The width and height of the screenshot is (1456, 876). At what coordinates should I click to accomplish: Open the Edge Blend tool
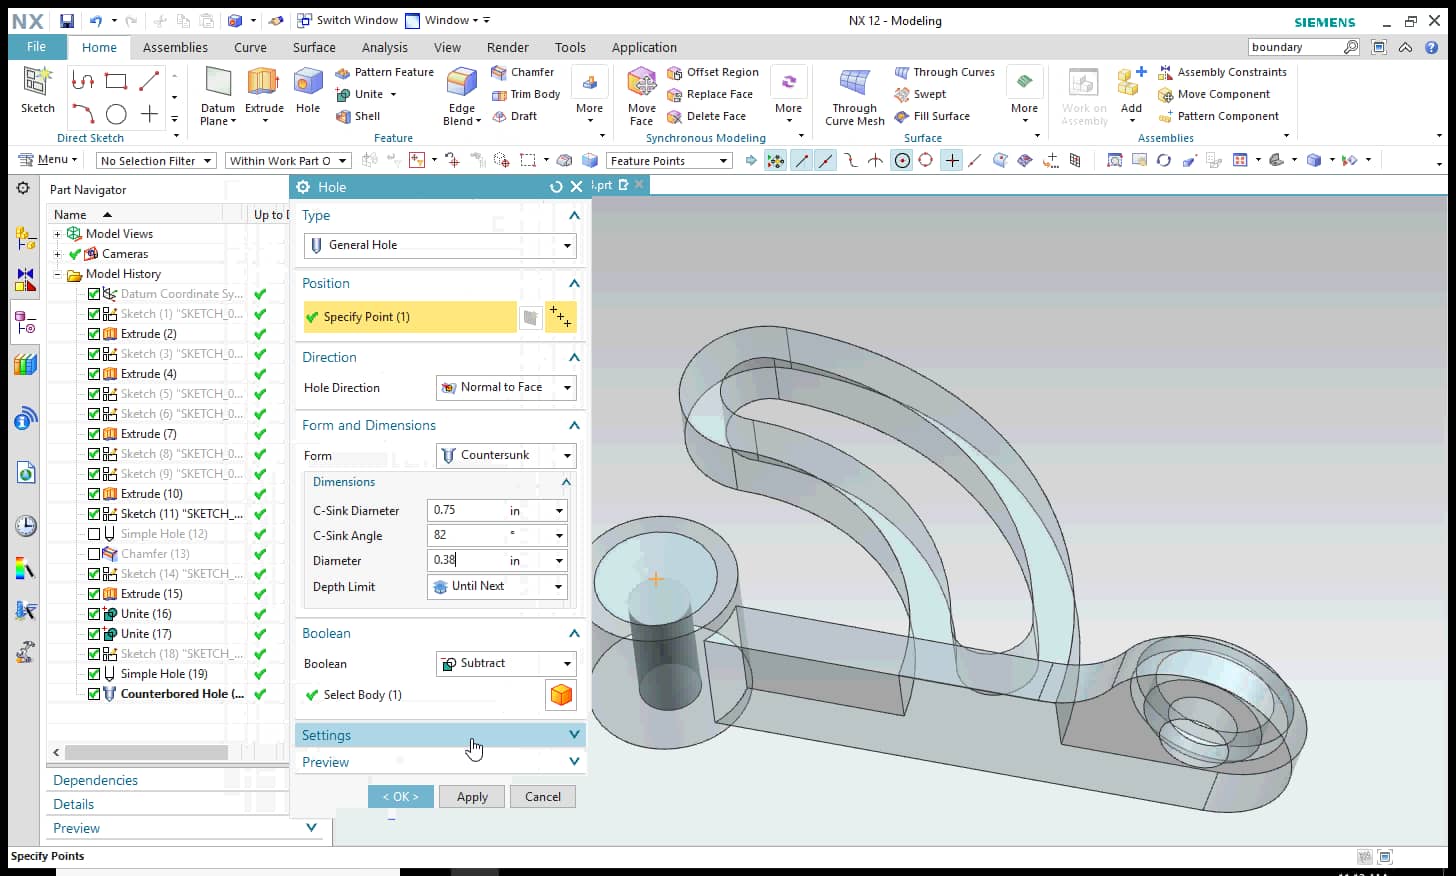click(x=462, y=95)
